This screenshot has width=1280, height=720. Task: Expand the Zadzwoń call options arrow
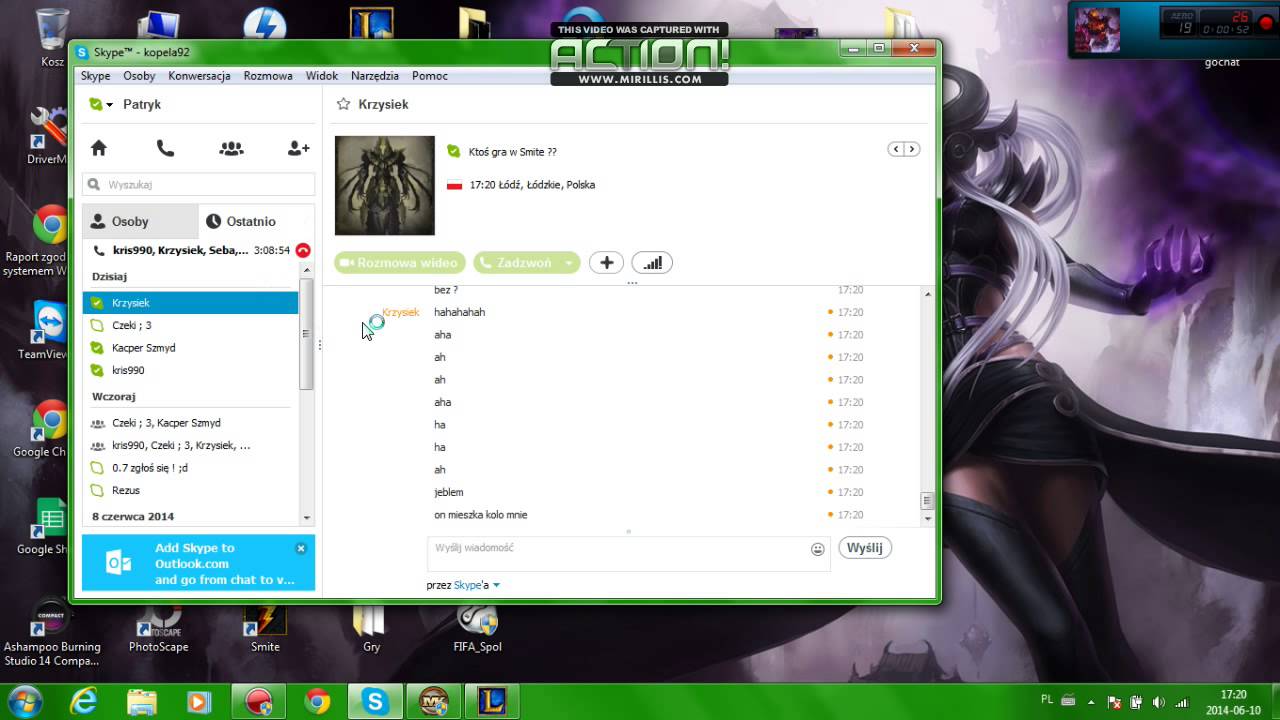(568, 263)
